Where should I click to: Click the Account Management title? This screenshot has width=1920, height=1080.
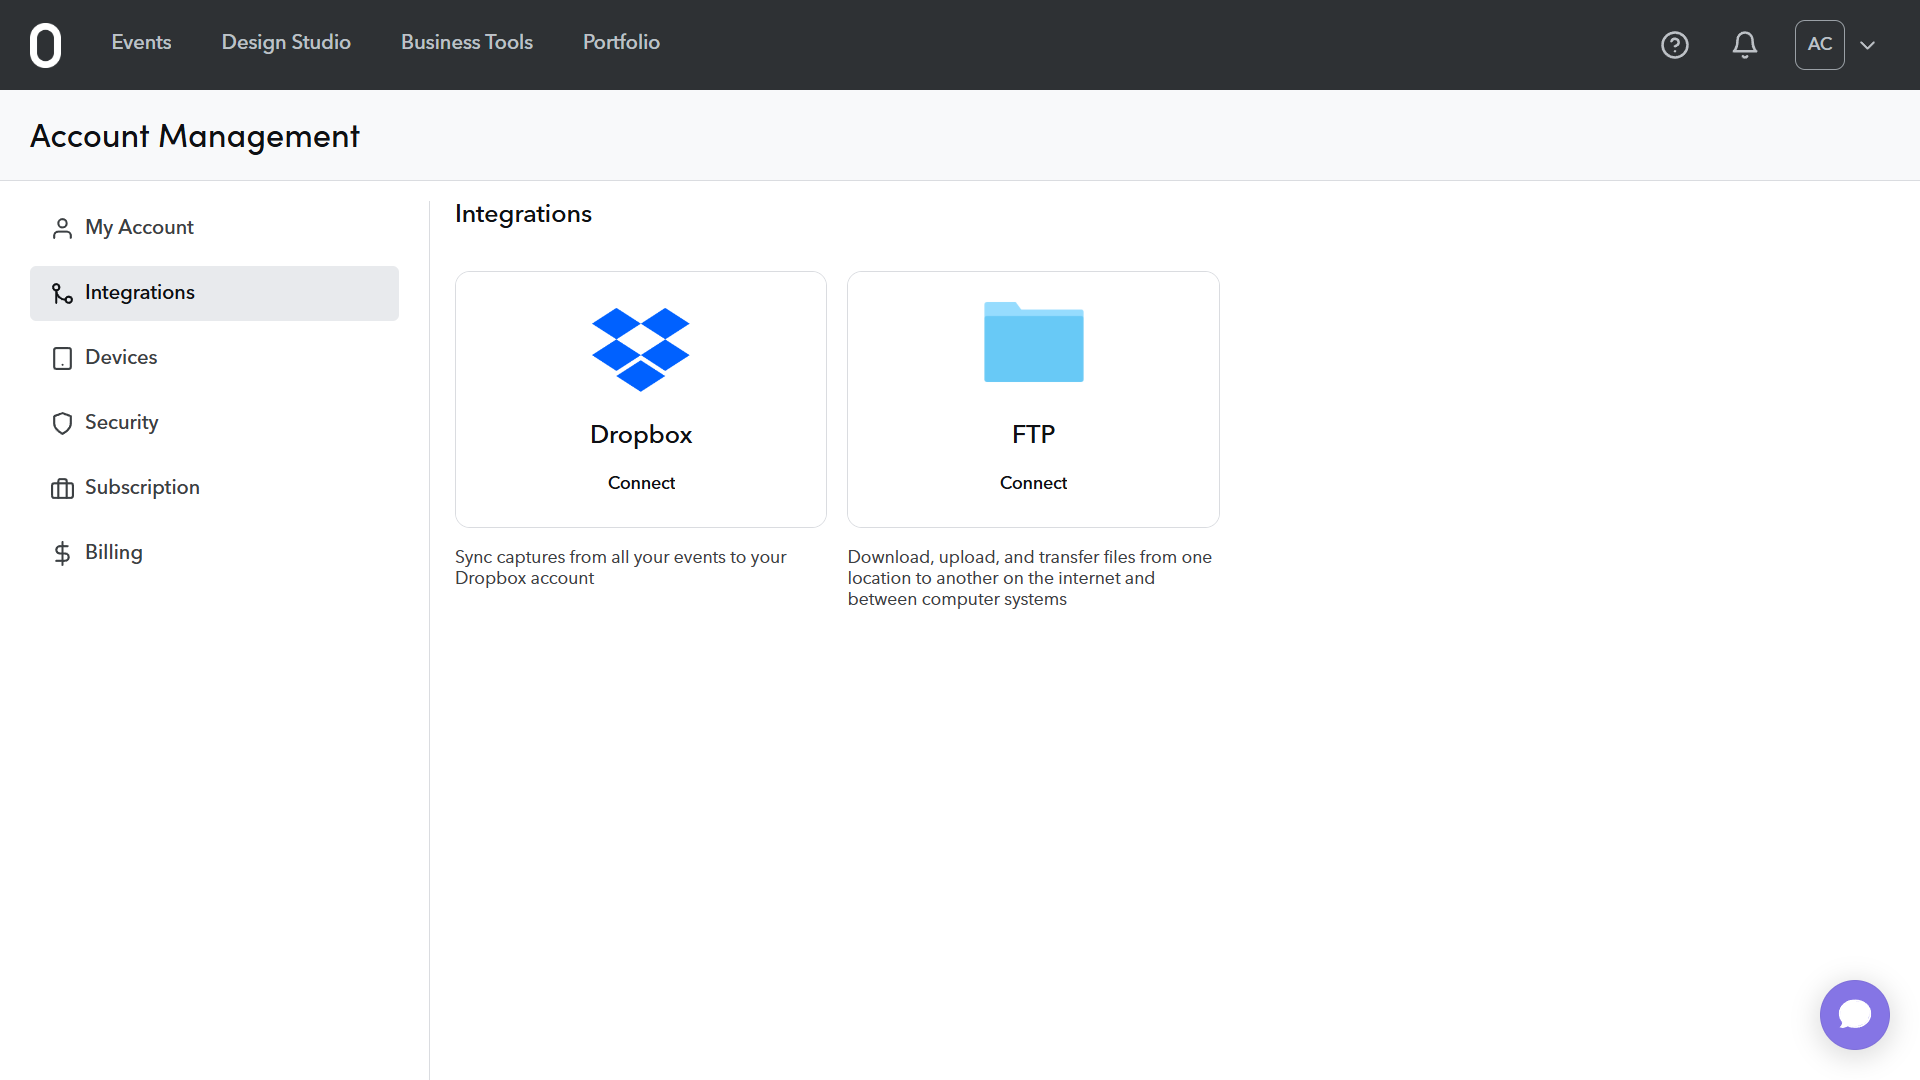[195, 136]
